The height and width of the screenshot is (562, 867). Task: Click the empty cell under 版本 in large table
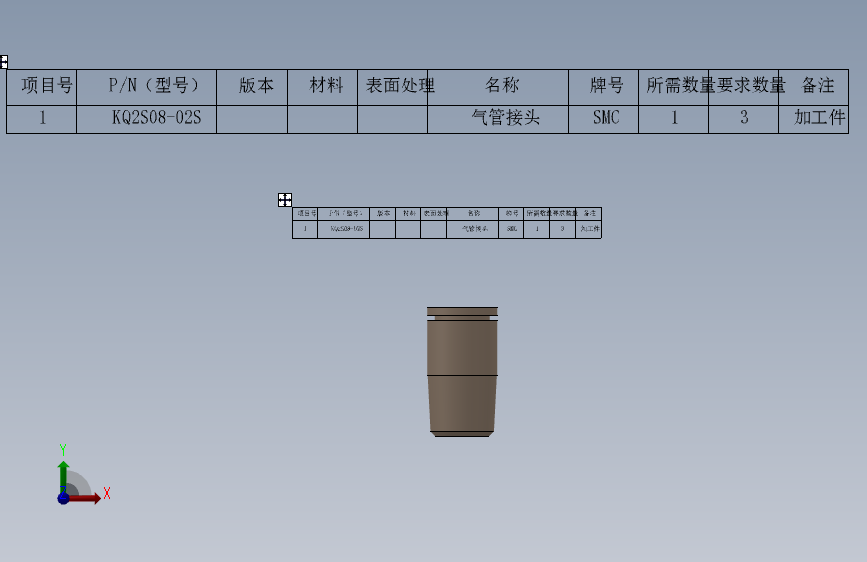click(252, 119)
